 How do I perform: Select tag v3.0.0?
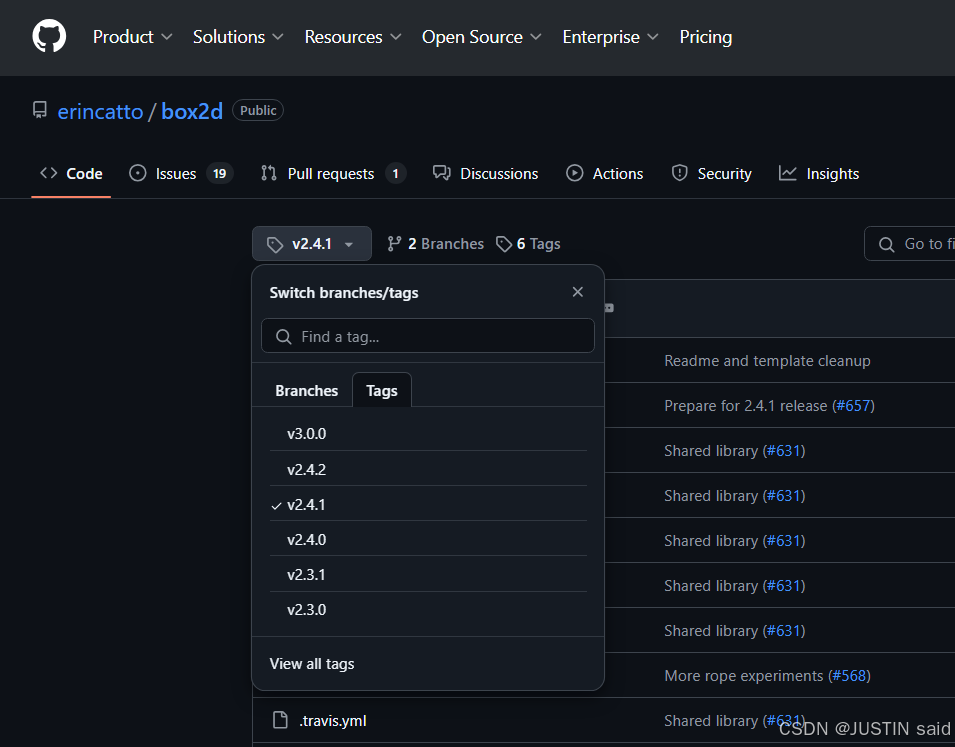[x=428, y=434]
